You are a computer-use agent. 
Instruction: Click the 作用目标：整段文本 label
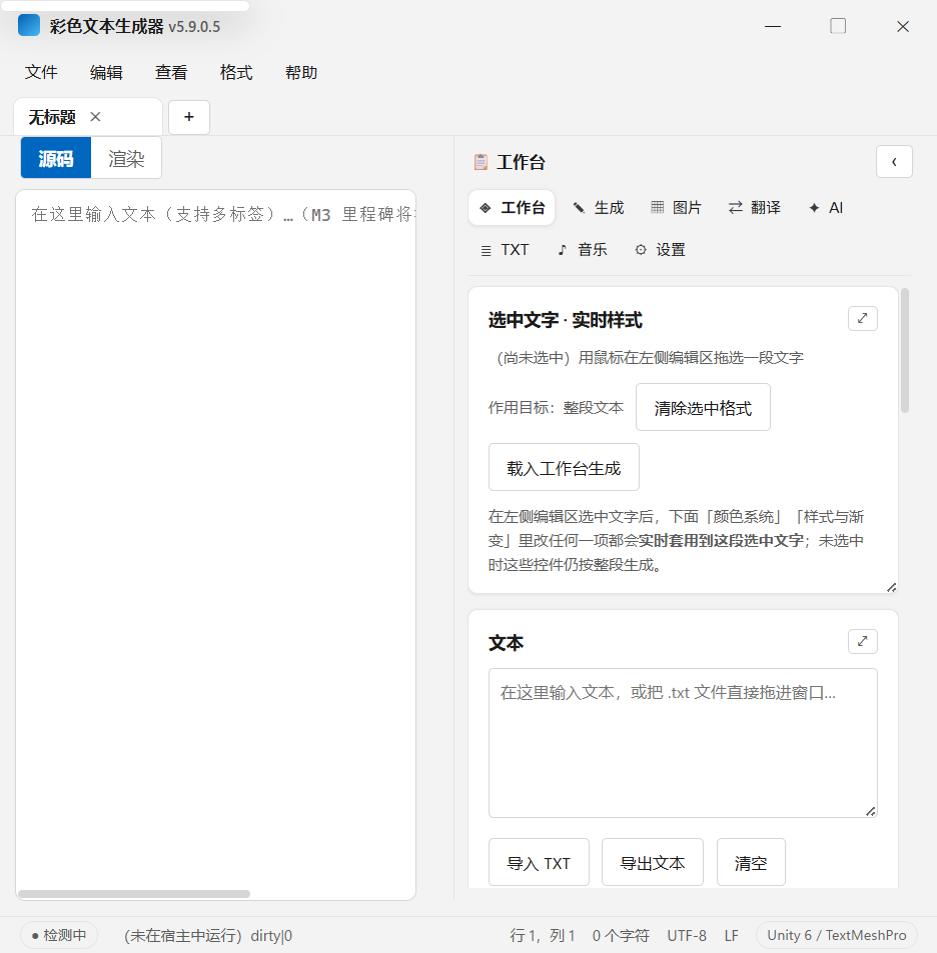556,407
